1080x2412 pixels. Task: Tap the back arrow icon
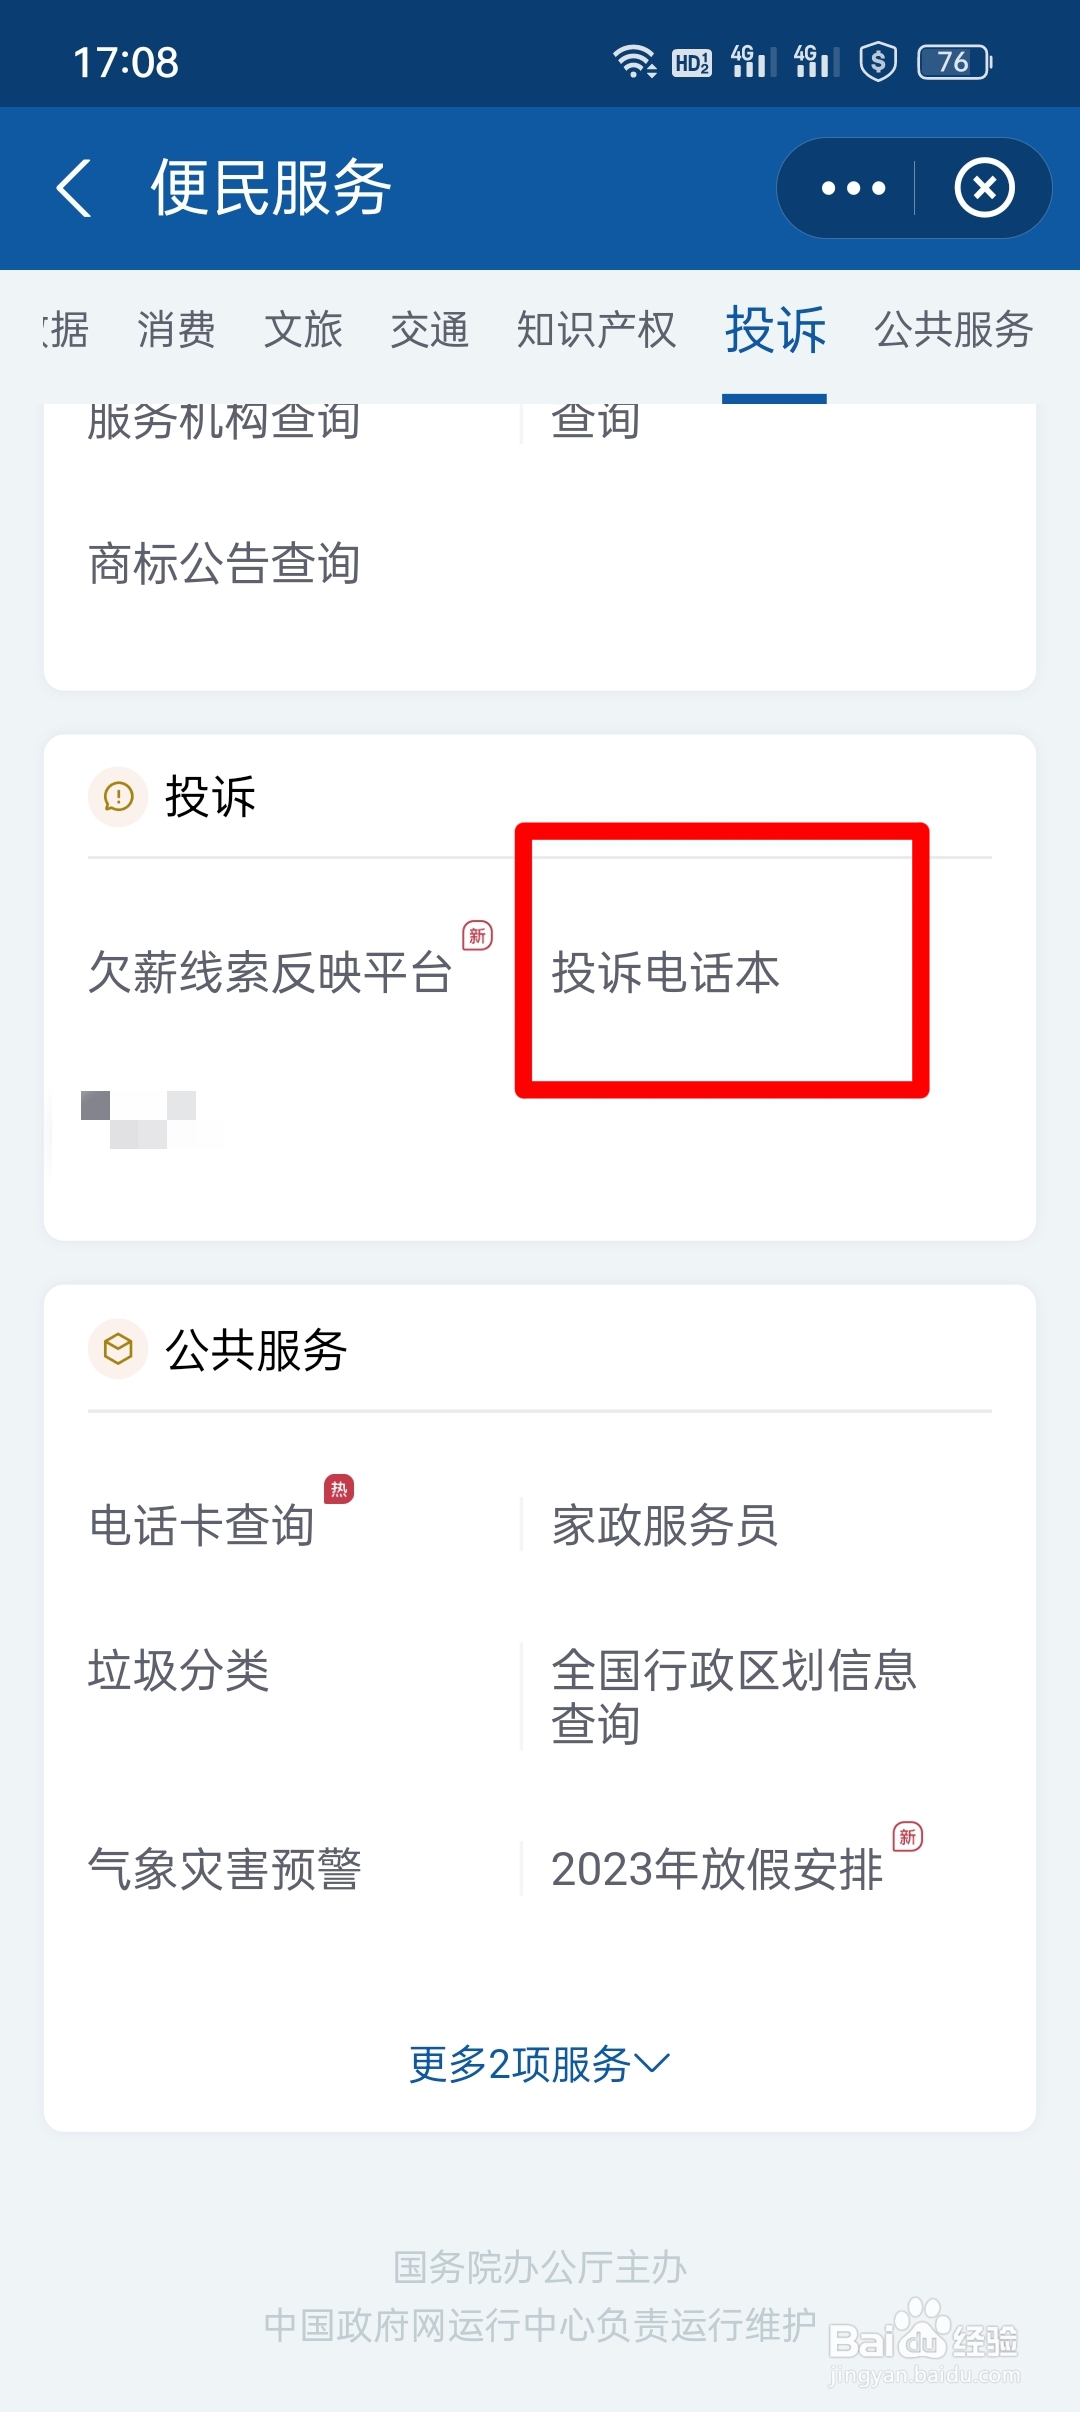pos(74,187)
